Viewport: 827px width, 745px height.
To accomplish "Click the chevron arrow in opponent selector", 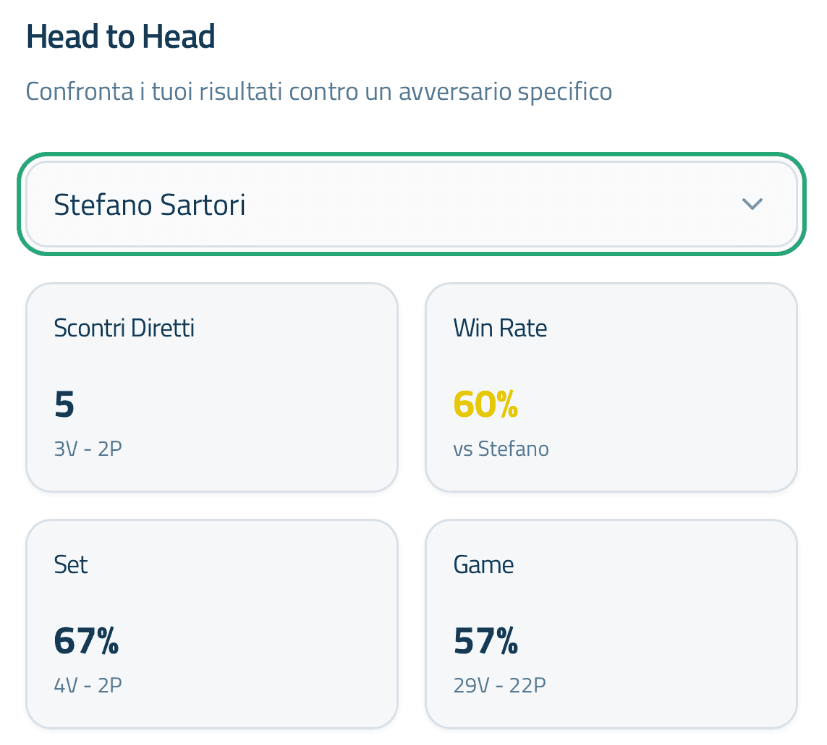I will click(752, 204).
